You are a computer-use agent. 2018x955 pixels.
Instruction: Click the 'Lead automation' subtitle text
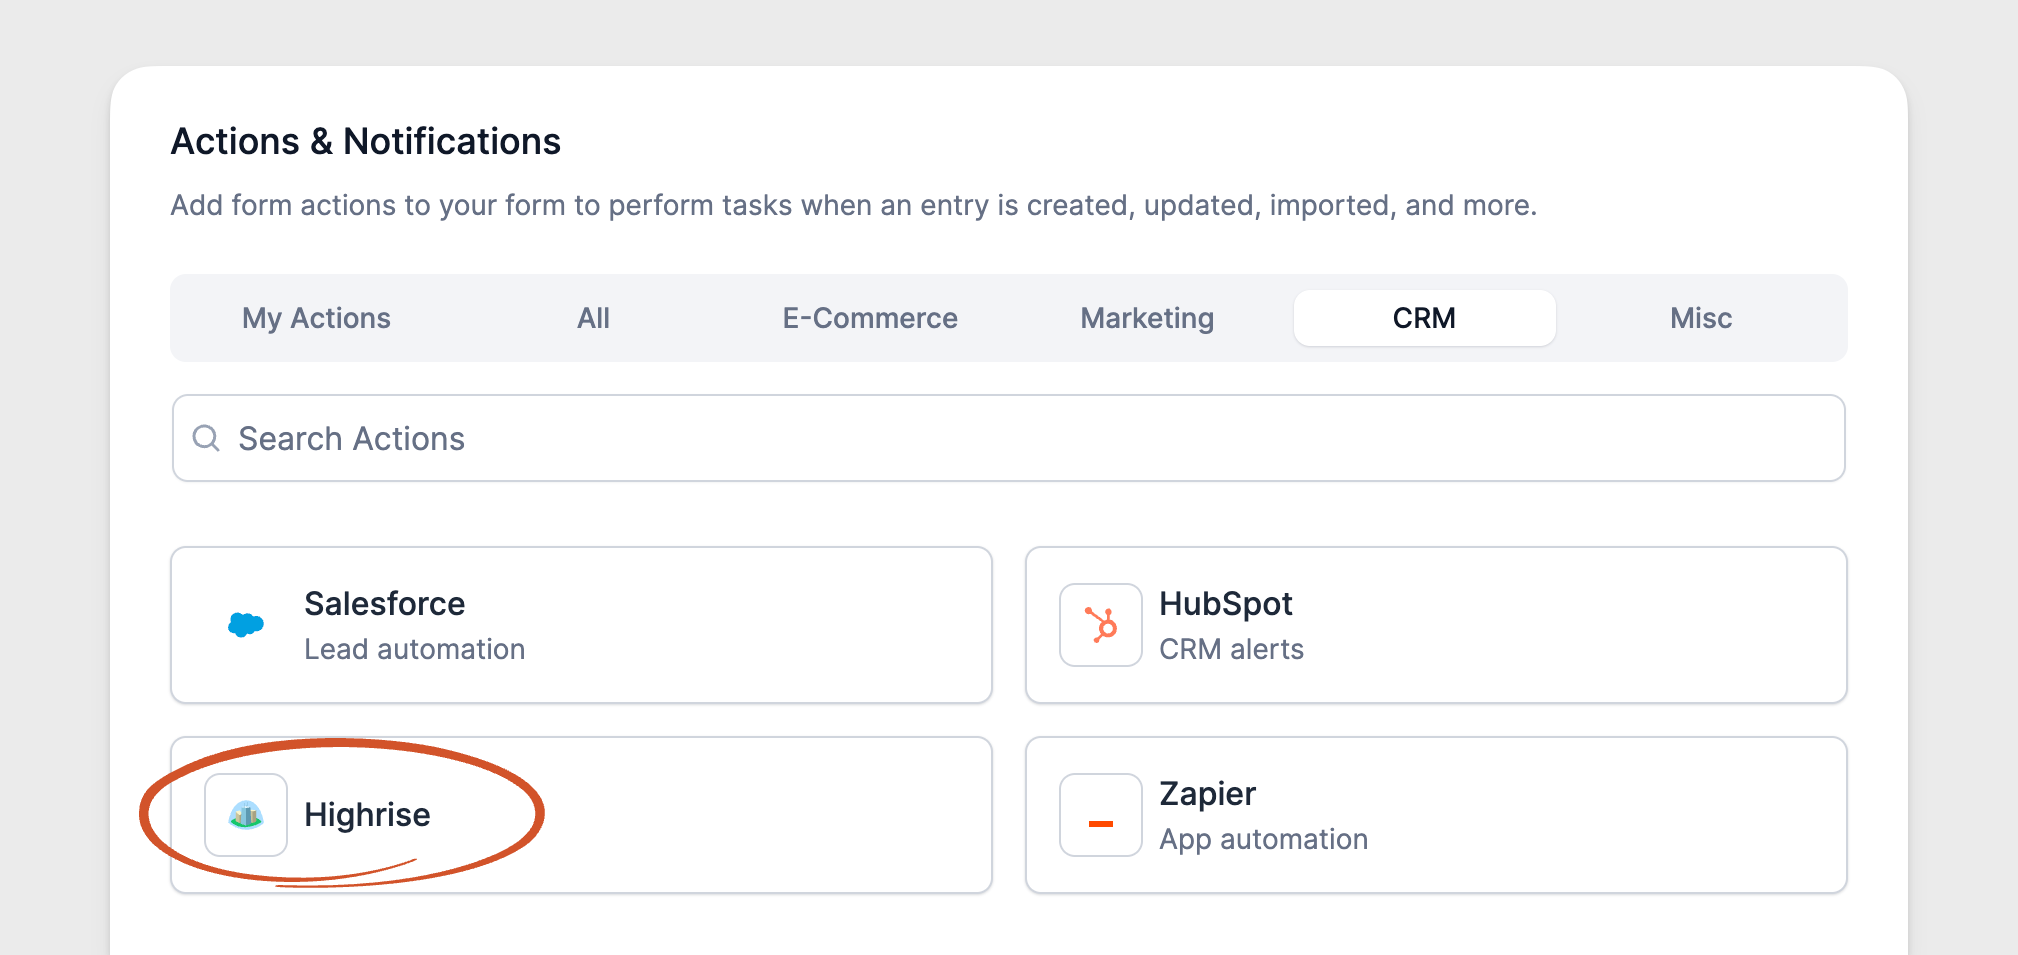coord(415,649)
